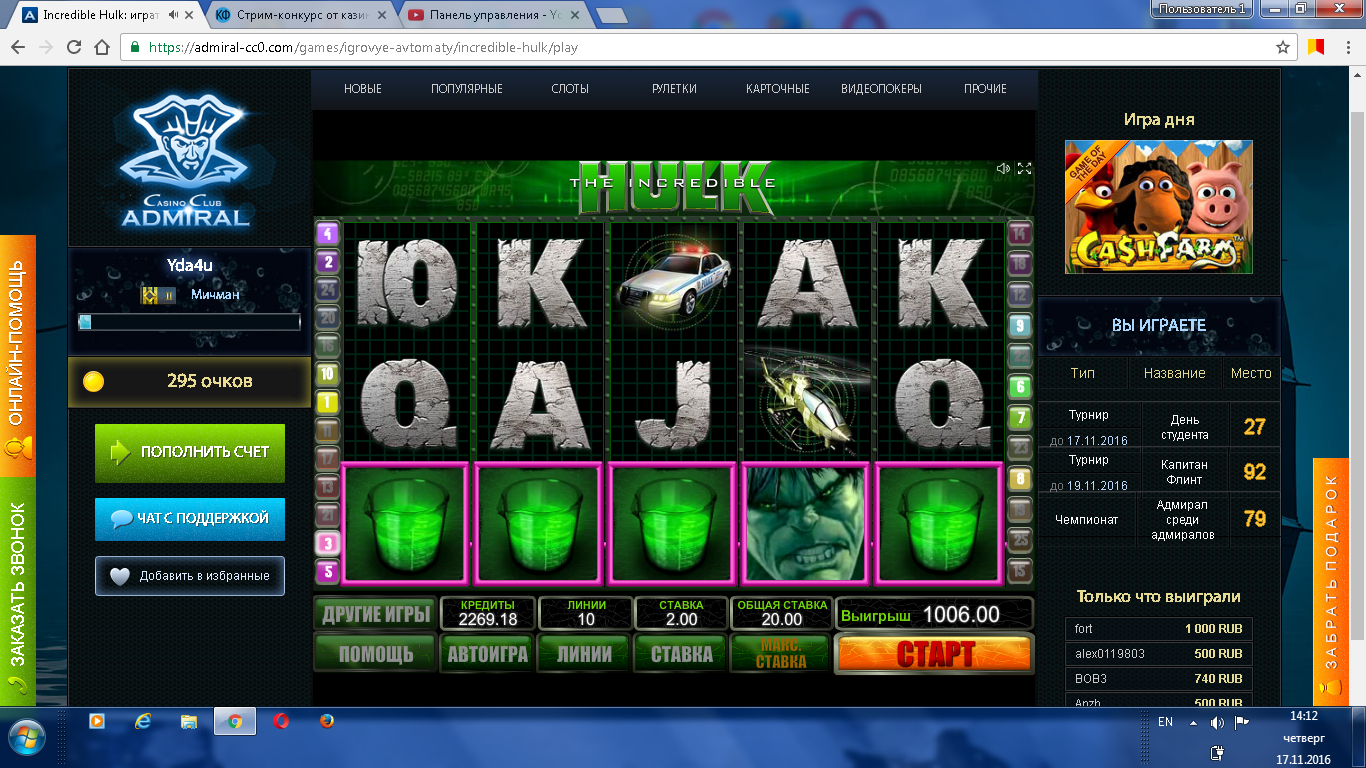Bookmark this page with the star
The height and width of the screenshot is (768, 1366).
point(1283,47)
